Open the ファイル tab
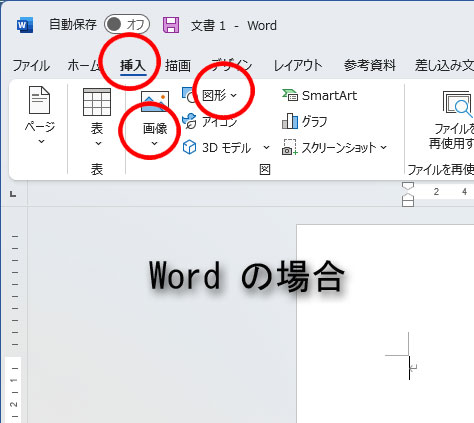 pos(31,65)
